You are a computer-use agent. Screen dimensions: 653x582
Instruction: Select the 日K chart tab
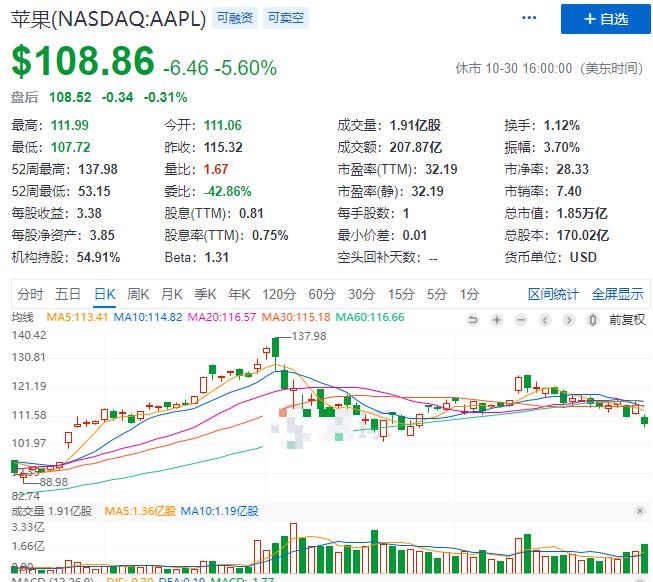pos(105,294)
